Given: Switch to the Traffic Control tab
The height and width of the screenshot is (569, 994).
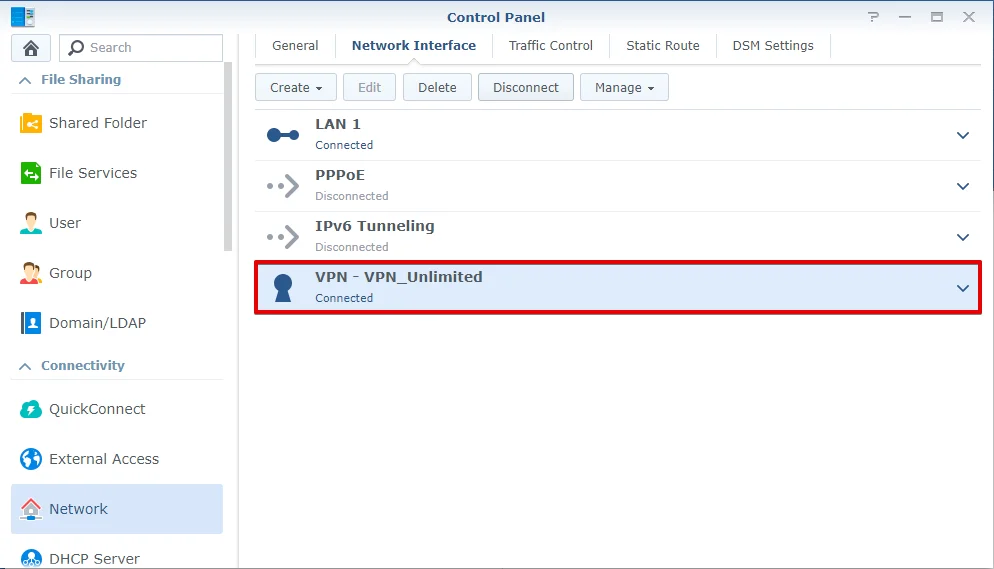Looking at the screenshot, I should 550,45.
